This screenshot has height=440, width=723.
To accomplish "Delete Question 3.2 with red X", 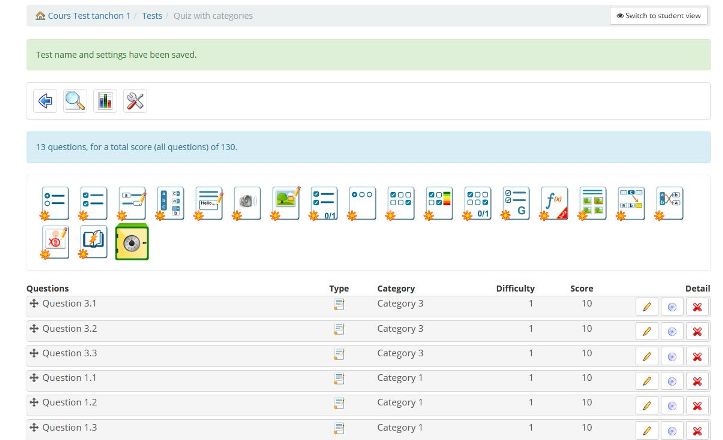I will 697,332.
